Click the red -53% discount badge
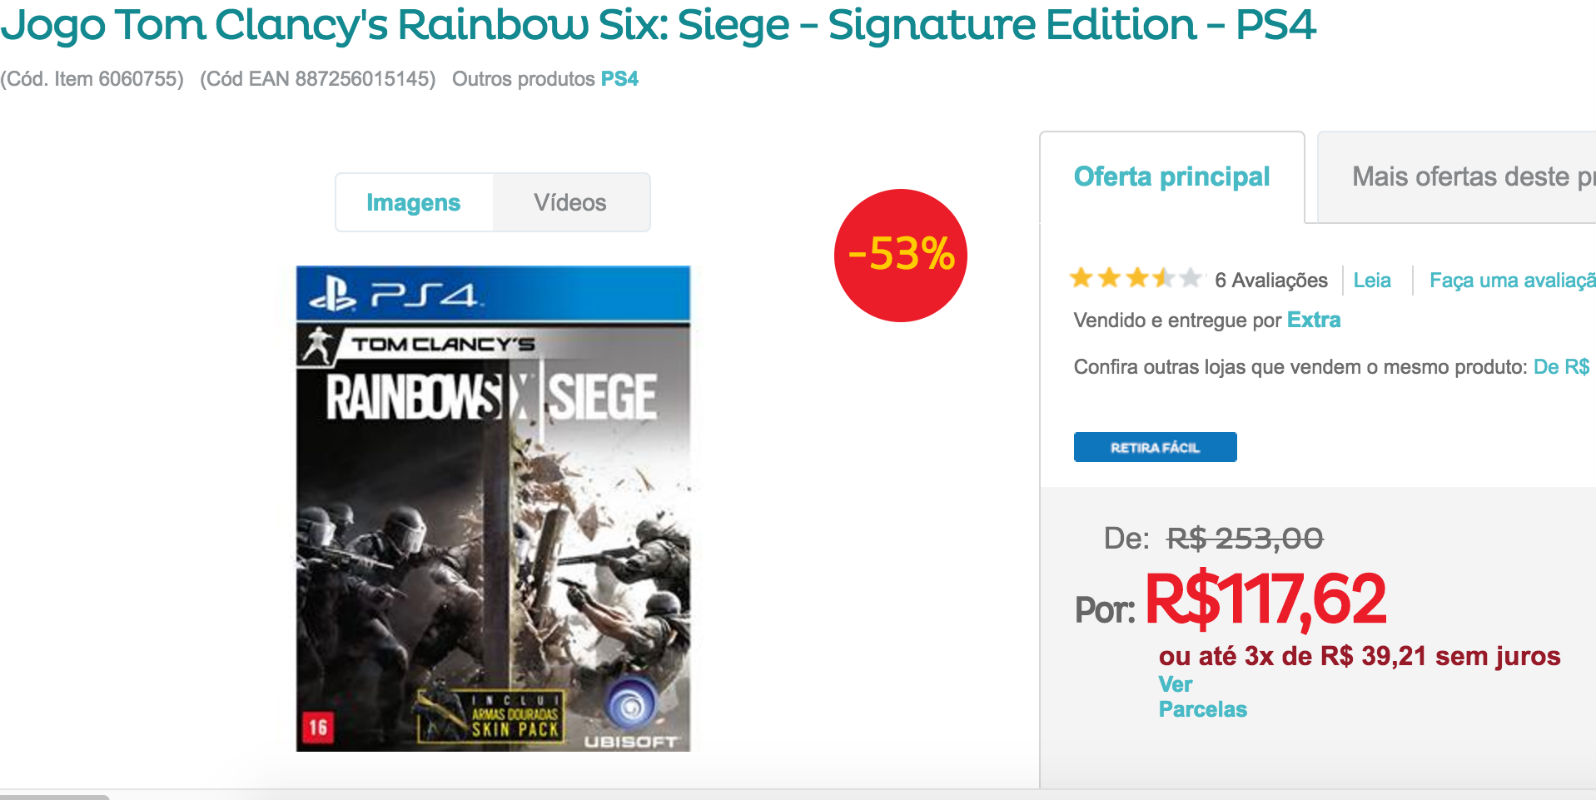The height and width of the screenshot is (800, 1596). [x=900, y=255]
